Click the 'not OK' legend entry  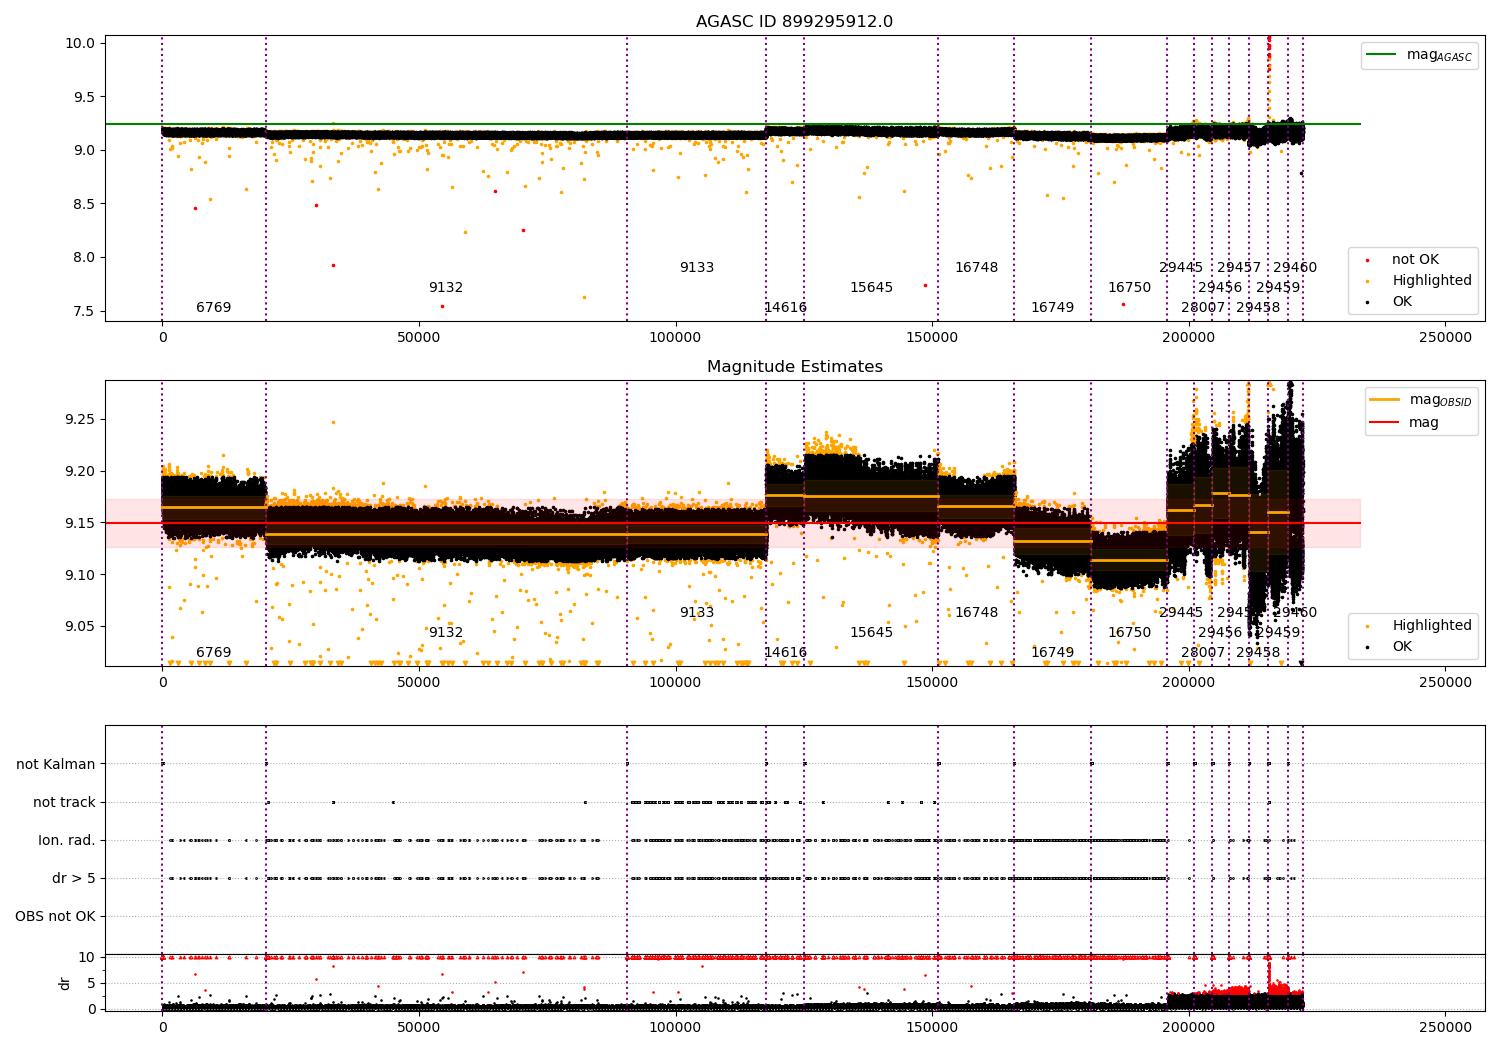click(x=1415, y=260)
